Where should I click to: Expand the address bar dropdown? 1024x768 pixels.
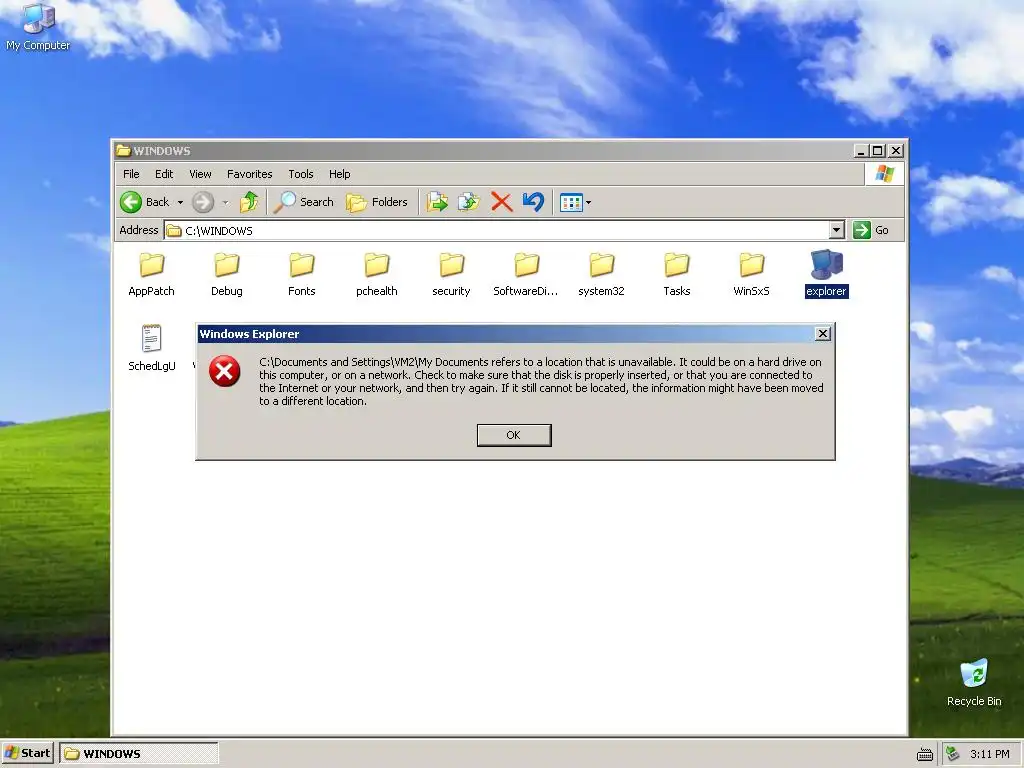coord(837,231)
